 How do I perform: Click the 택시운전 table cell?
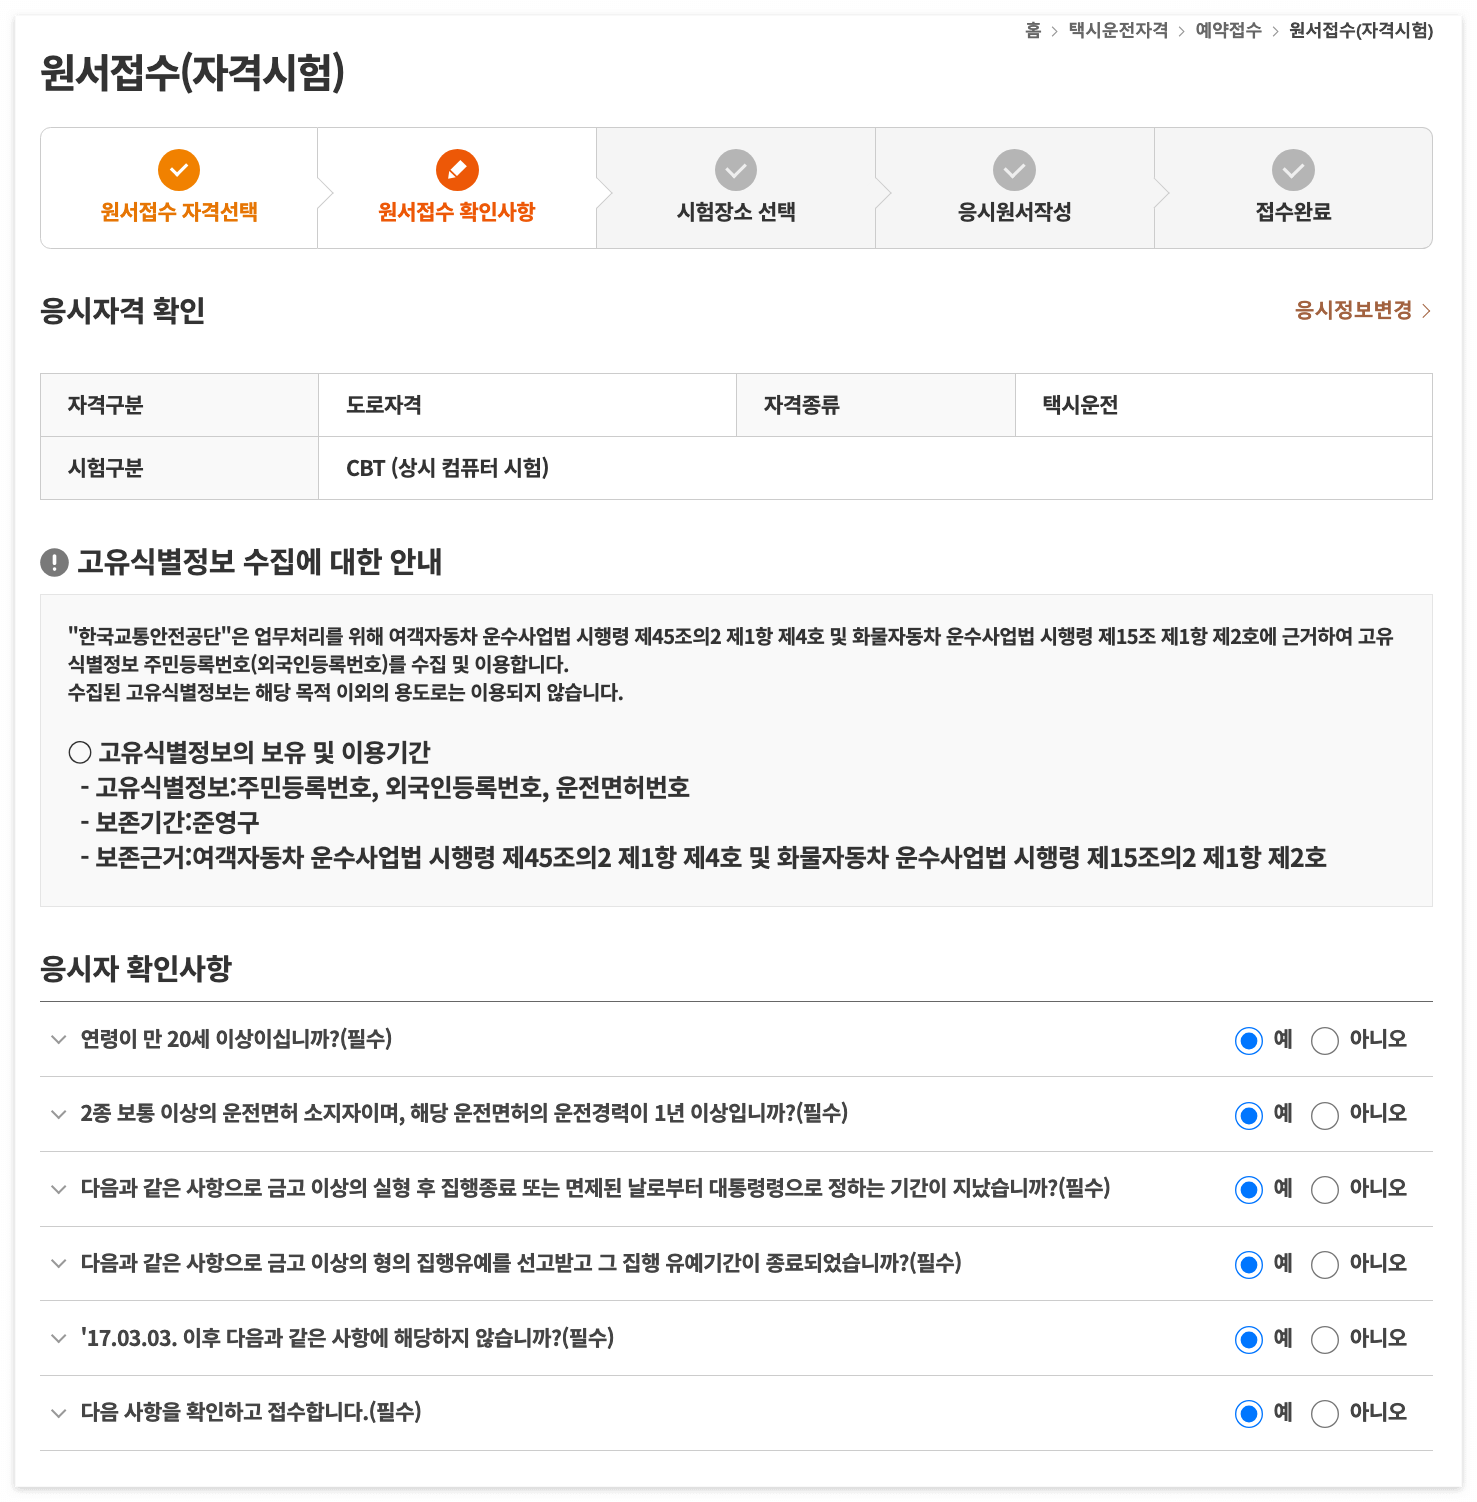(1224, 405)
